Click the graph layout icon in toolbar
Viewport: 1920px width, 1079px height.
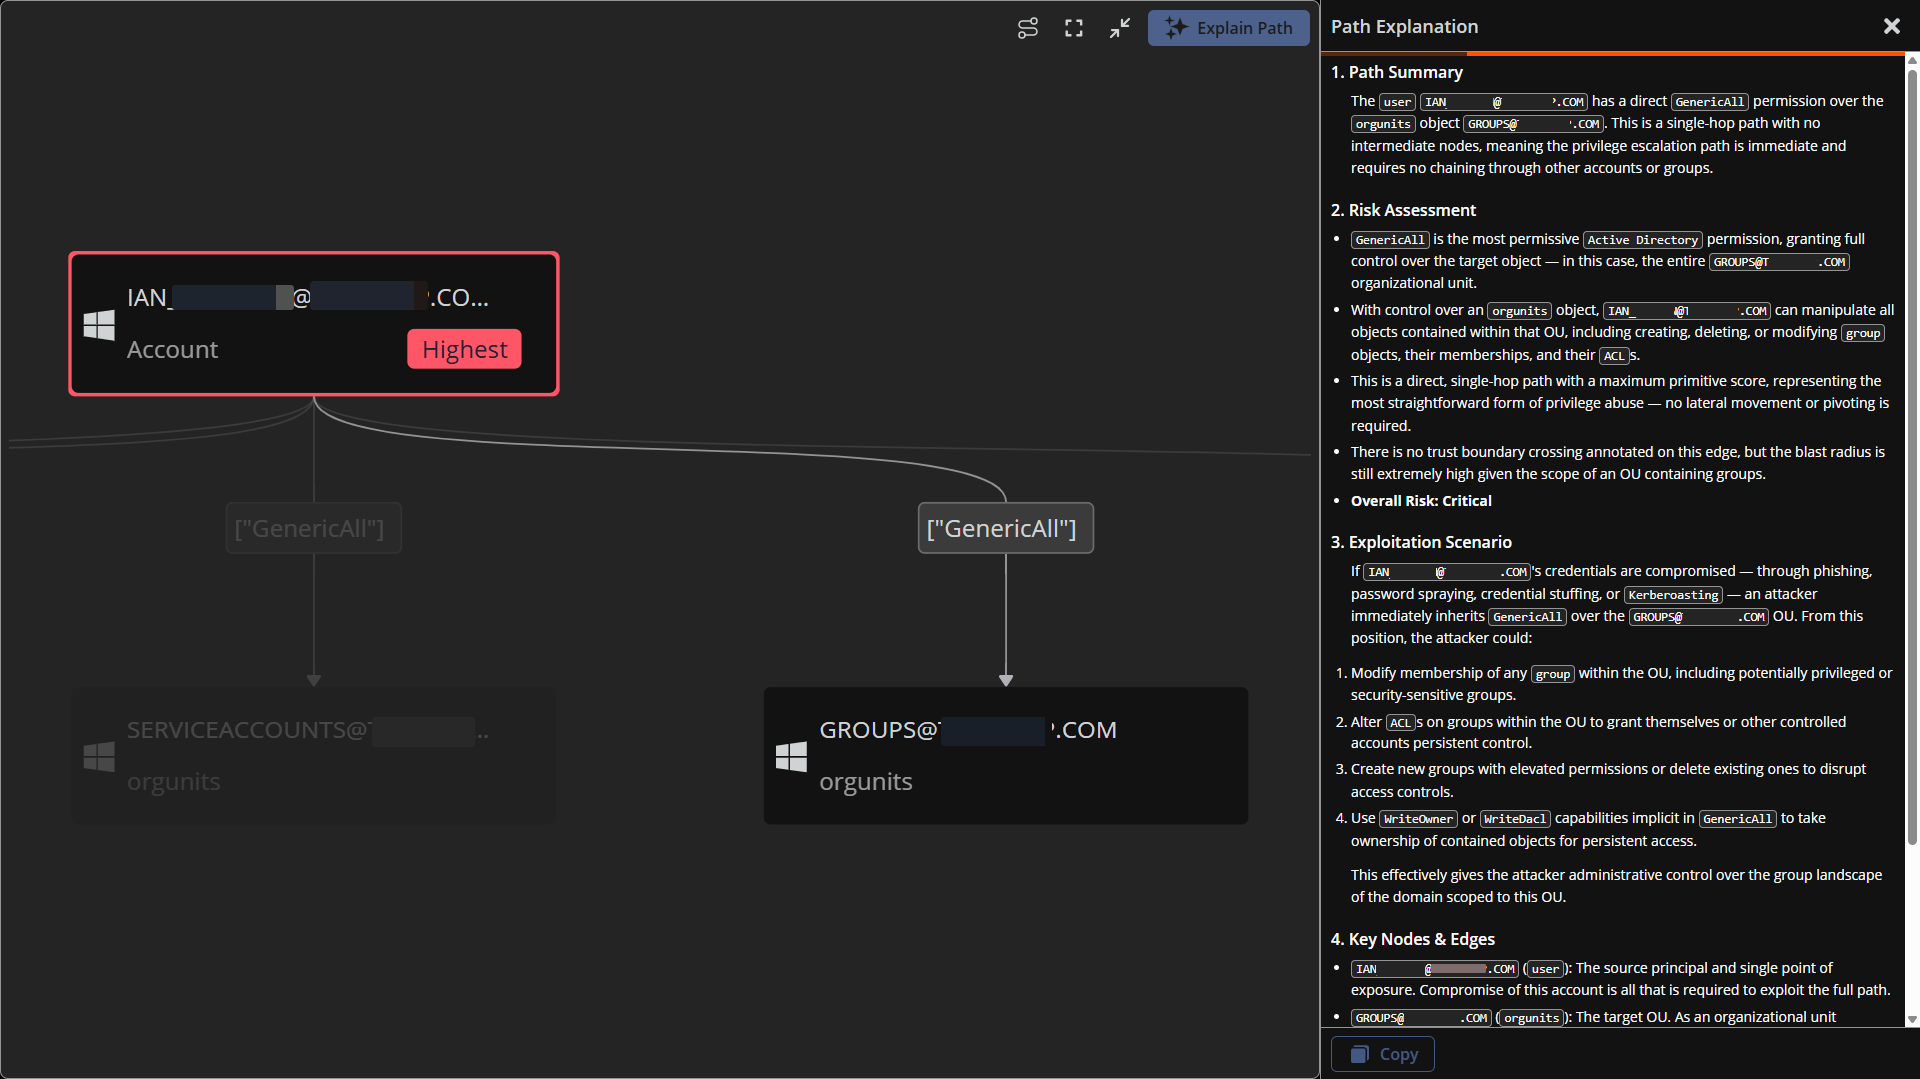point(1028,28)
